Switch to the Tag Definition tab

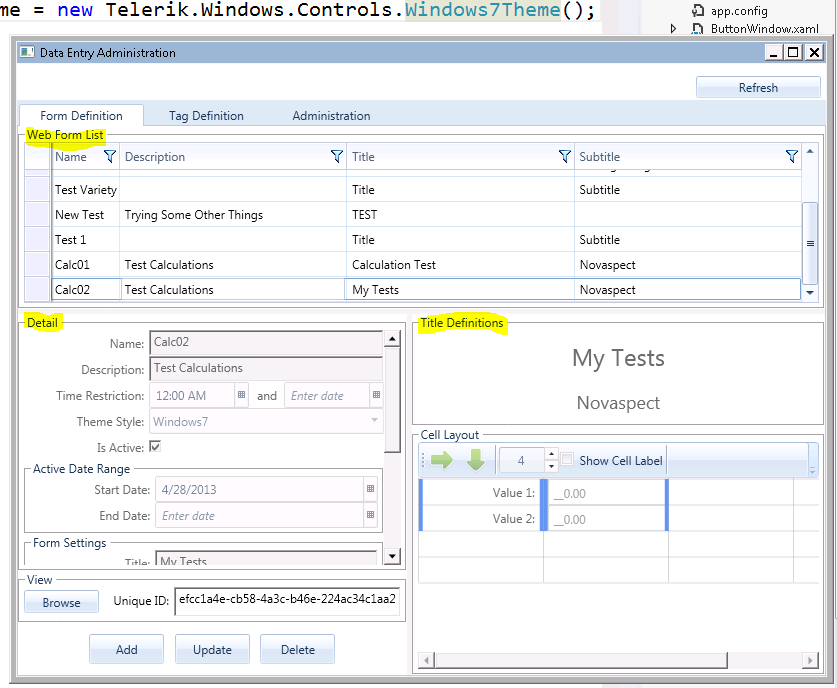click(206, 115)
